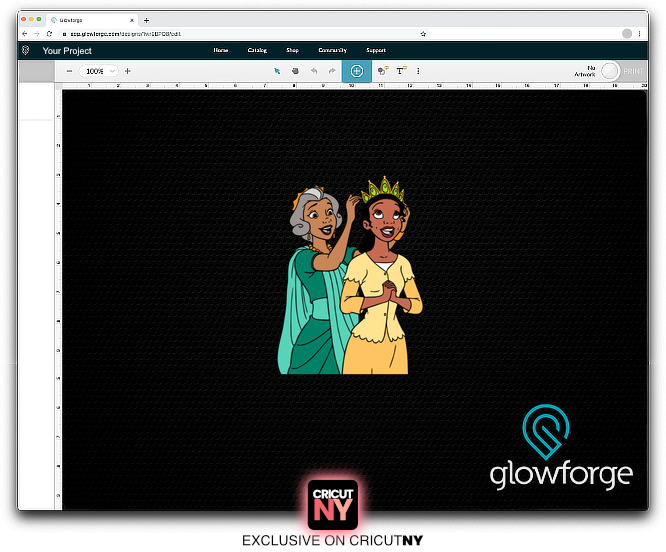Click the Glowforge logo icon beside Your Project
The width and height of the screenshot is (666, 552).
(25, 51)
